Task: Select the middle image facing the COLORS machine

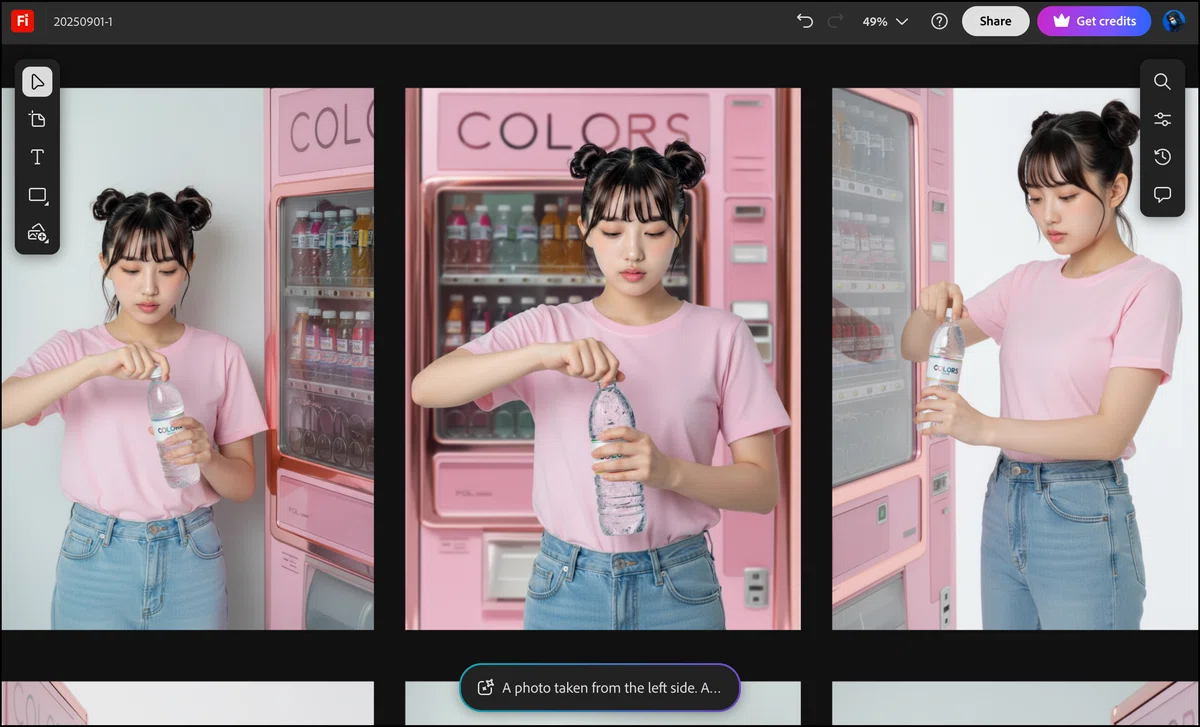Action: tap(603, 359)
